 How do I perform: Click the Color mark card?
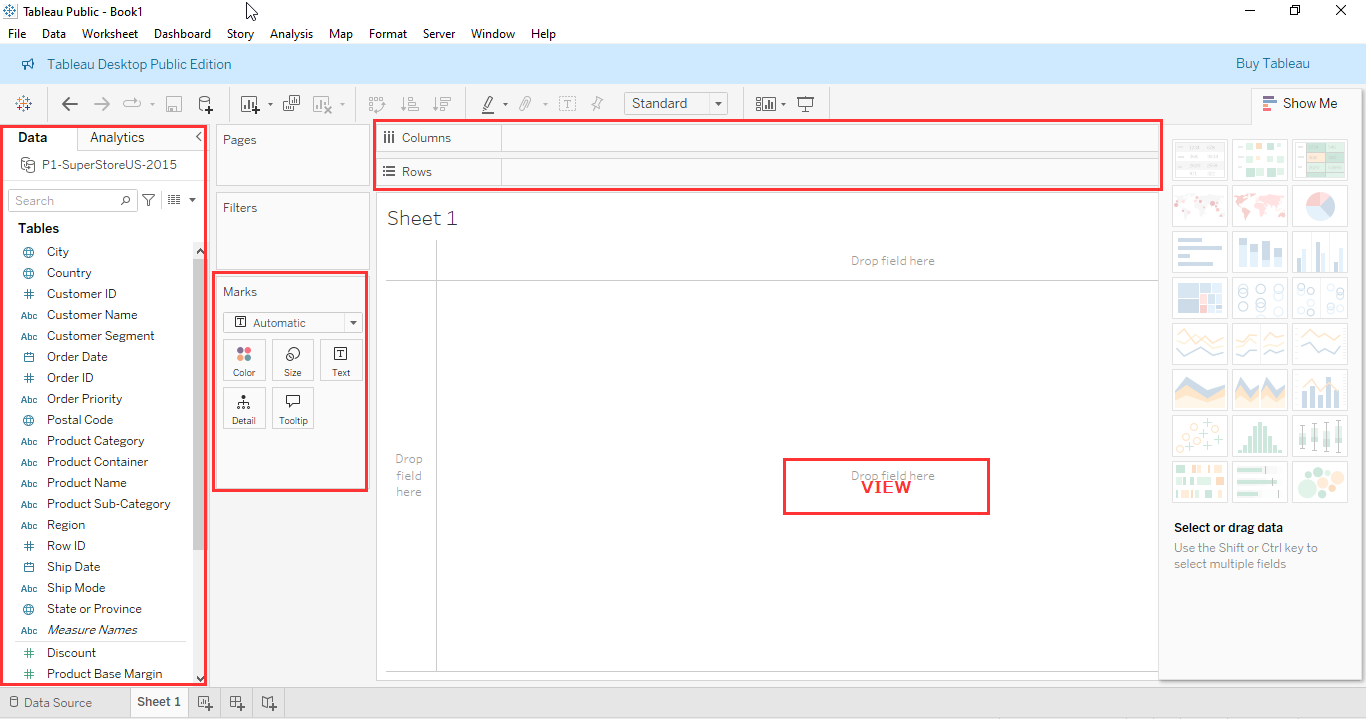click(x=244, y=360)
